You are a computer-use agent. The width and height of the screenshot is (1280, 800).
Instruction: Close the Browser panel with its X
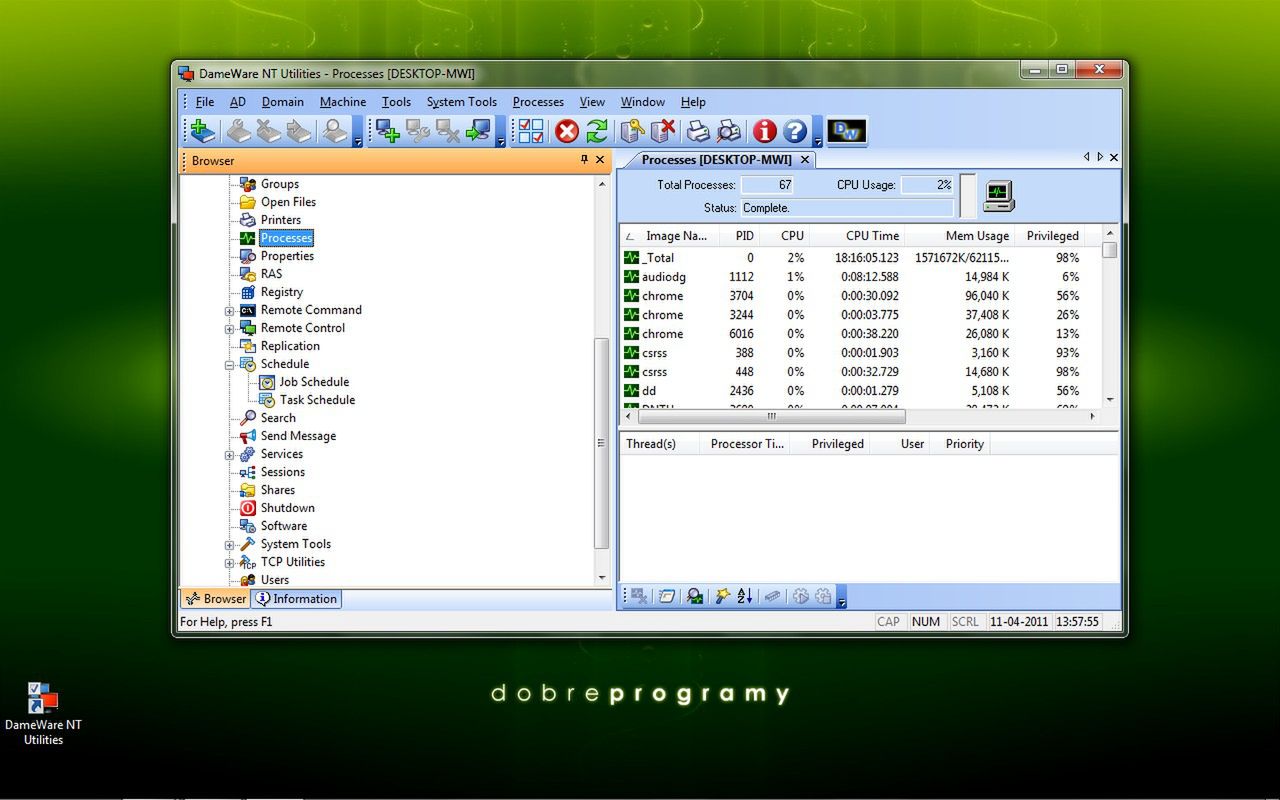tap(600, 160)
